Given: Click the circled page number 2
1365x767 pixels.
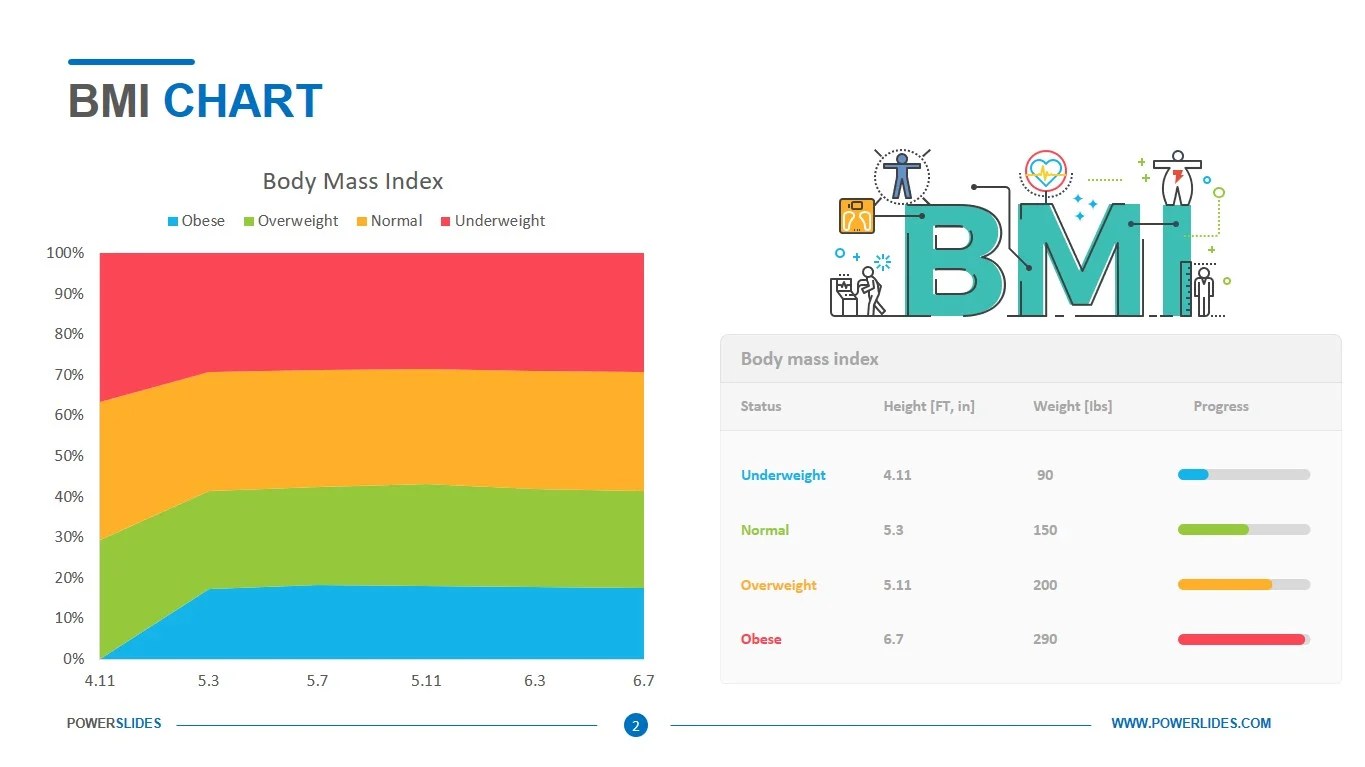Looking at the screenshot, I should coord(636,725).
